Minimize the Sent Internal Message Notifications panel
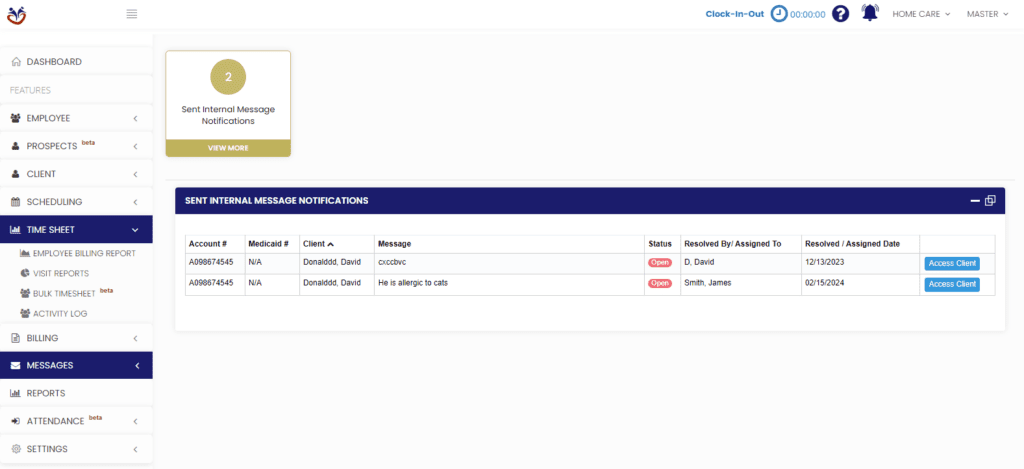 click(x=975, y=201)
